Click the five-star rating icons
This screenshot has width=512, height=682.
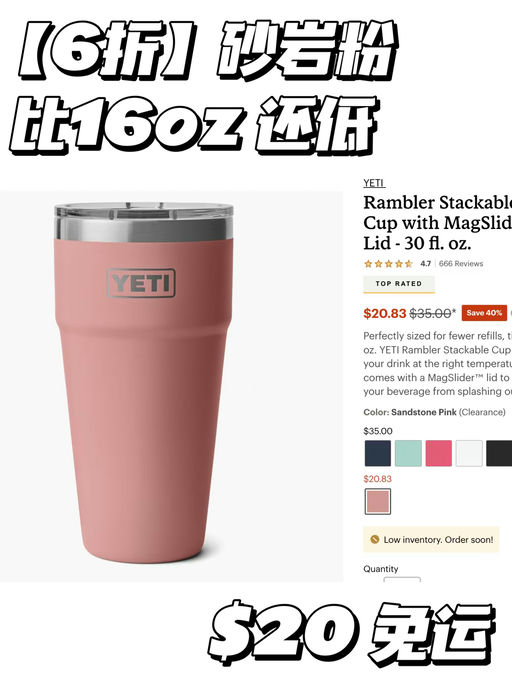[388, 264]
